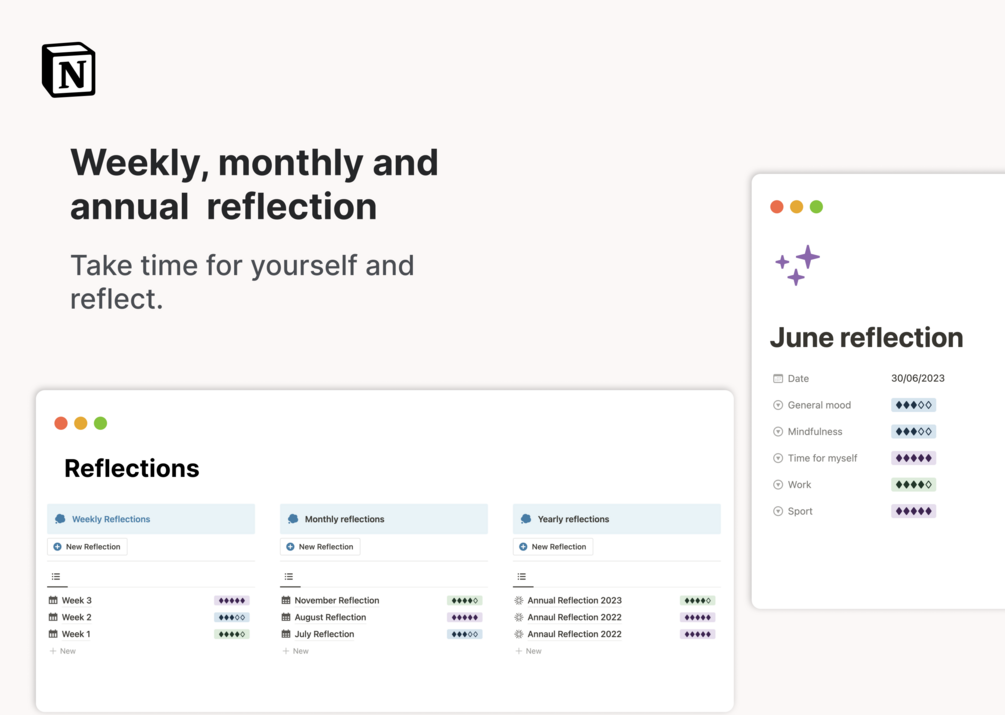Add a new row under Monthly reflections list

295,651
